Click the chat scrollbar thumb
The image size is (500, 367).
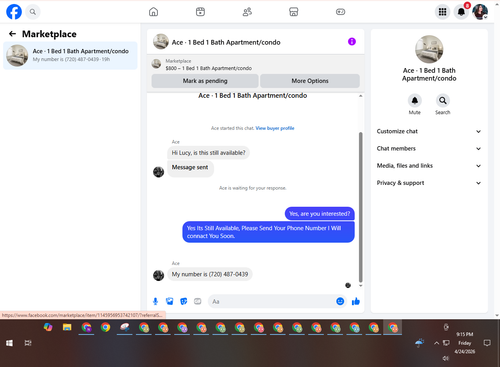point(360,207)
